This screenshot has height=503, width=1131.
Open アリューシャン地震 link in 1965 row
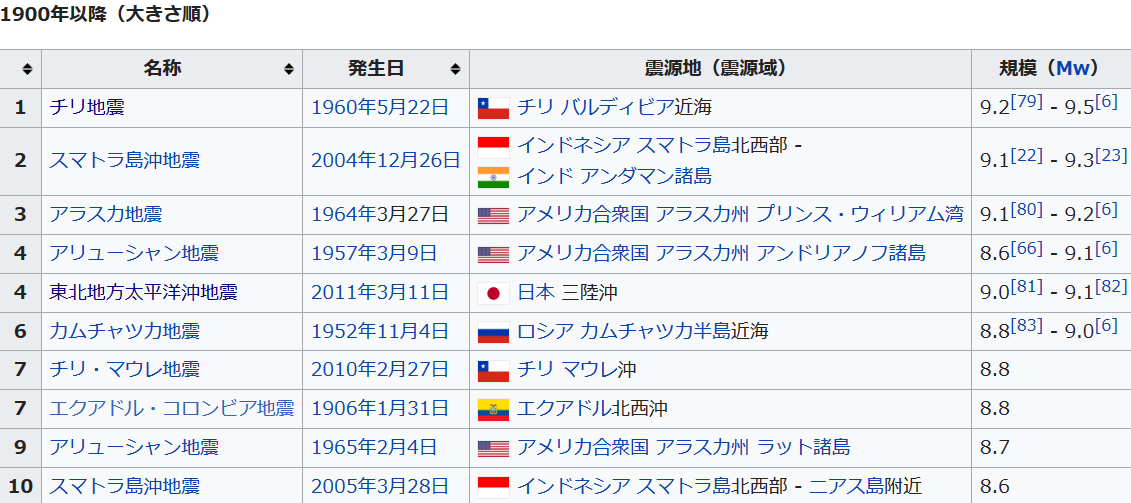coord(133,448)
